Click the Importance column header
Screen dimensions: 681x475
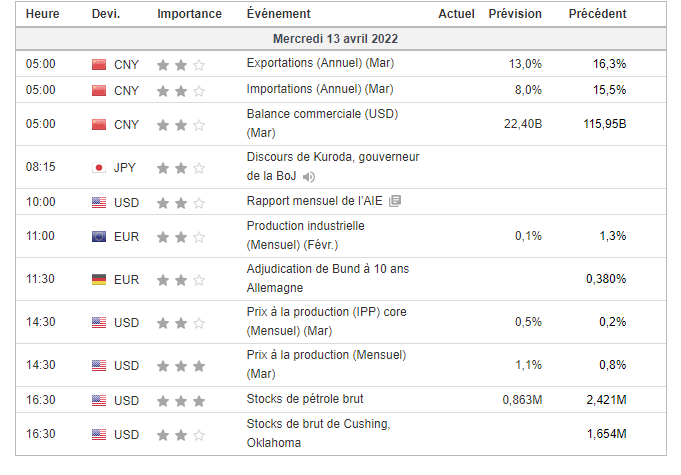click(189, 14)
